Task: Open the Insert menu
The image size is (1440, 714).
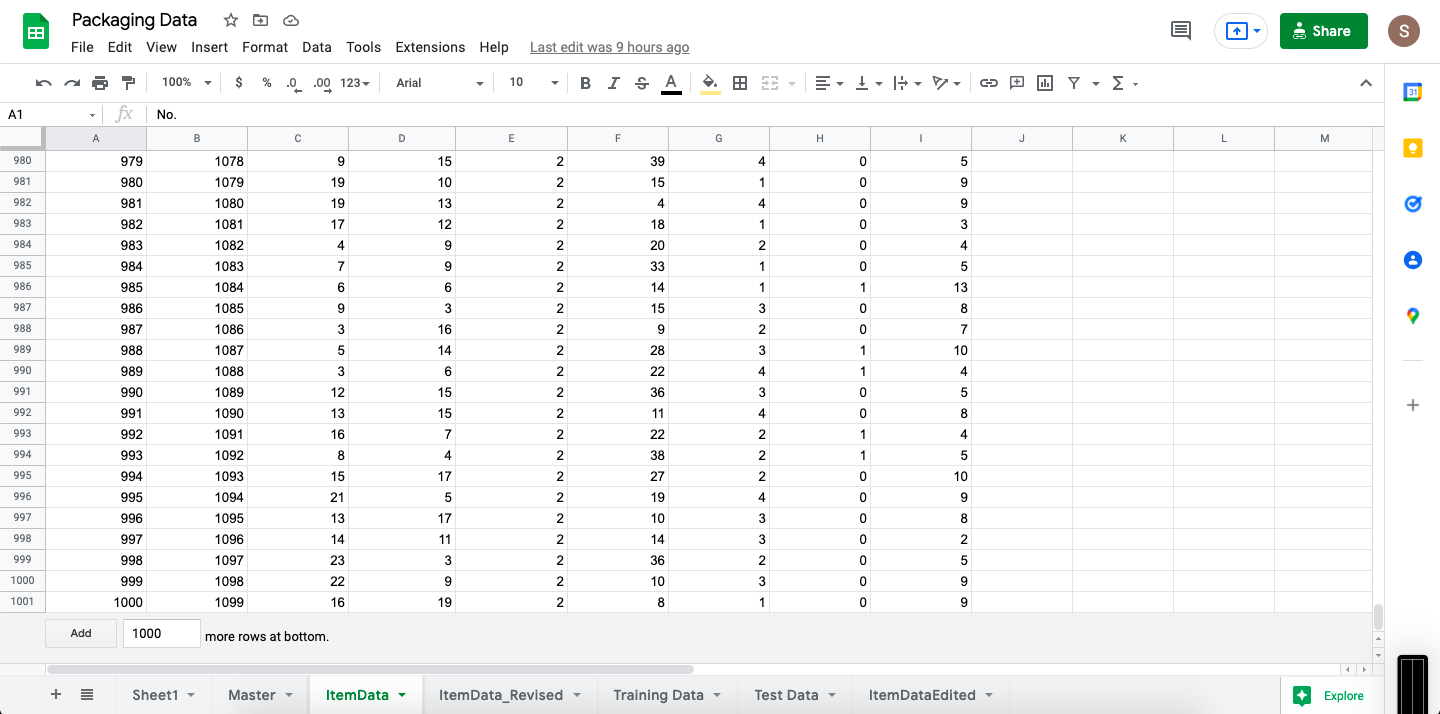Action: (x=210, y=47)
